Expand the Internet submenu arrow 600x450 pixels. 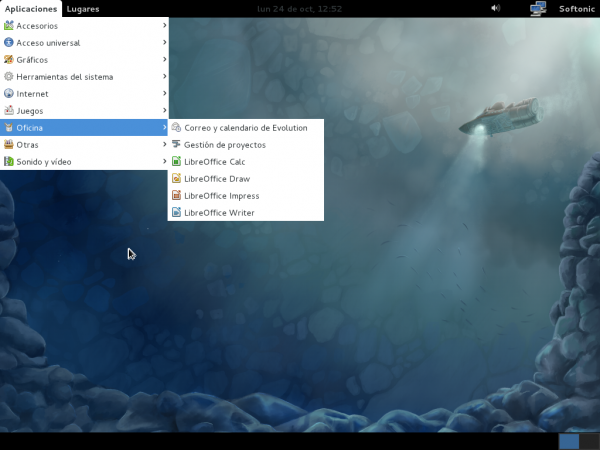point(165,93)
